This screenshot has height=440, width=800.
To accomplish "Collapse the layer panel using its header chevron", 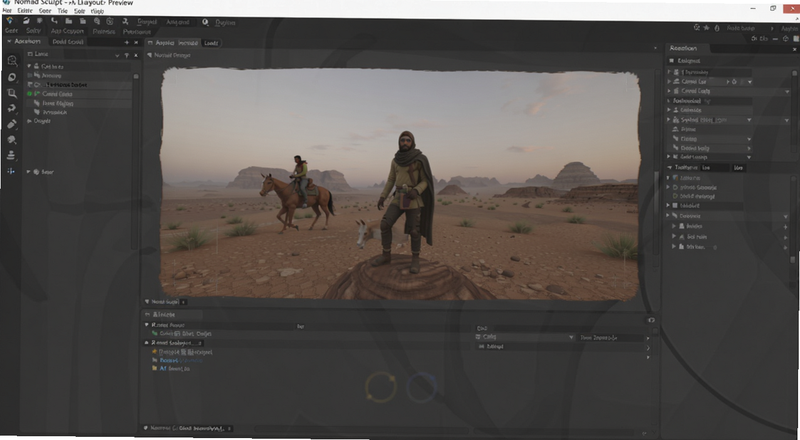I will (x=117, y=55).
